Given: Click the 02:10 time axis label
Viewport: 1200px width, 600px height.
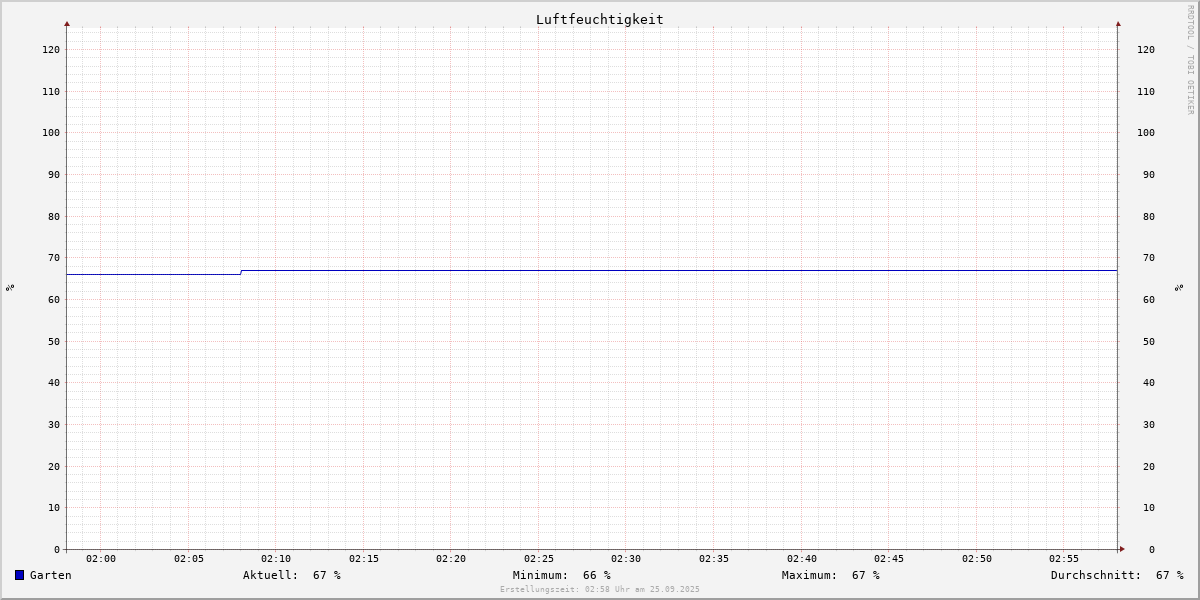Looking at the screenshot, I should tap(276, 558).
